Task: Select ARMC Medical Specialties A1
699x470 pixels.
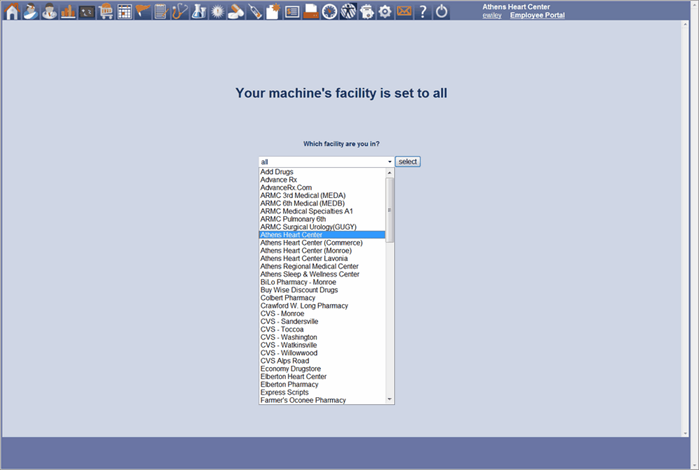Action: [322, 211]
